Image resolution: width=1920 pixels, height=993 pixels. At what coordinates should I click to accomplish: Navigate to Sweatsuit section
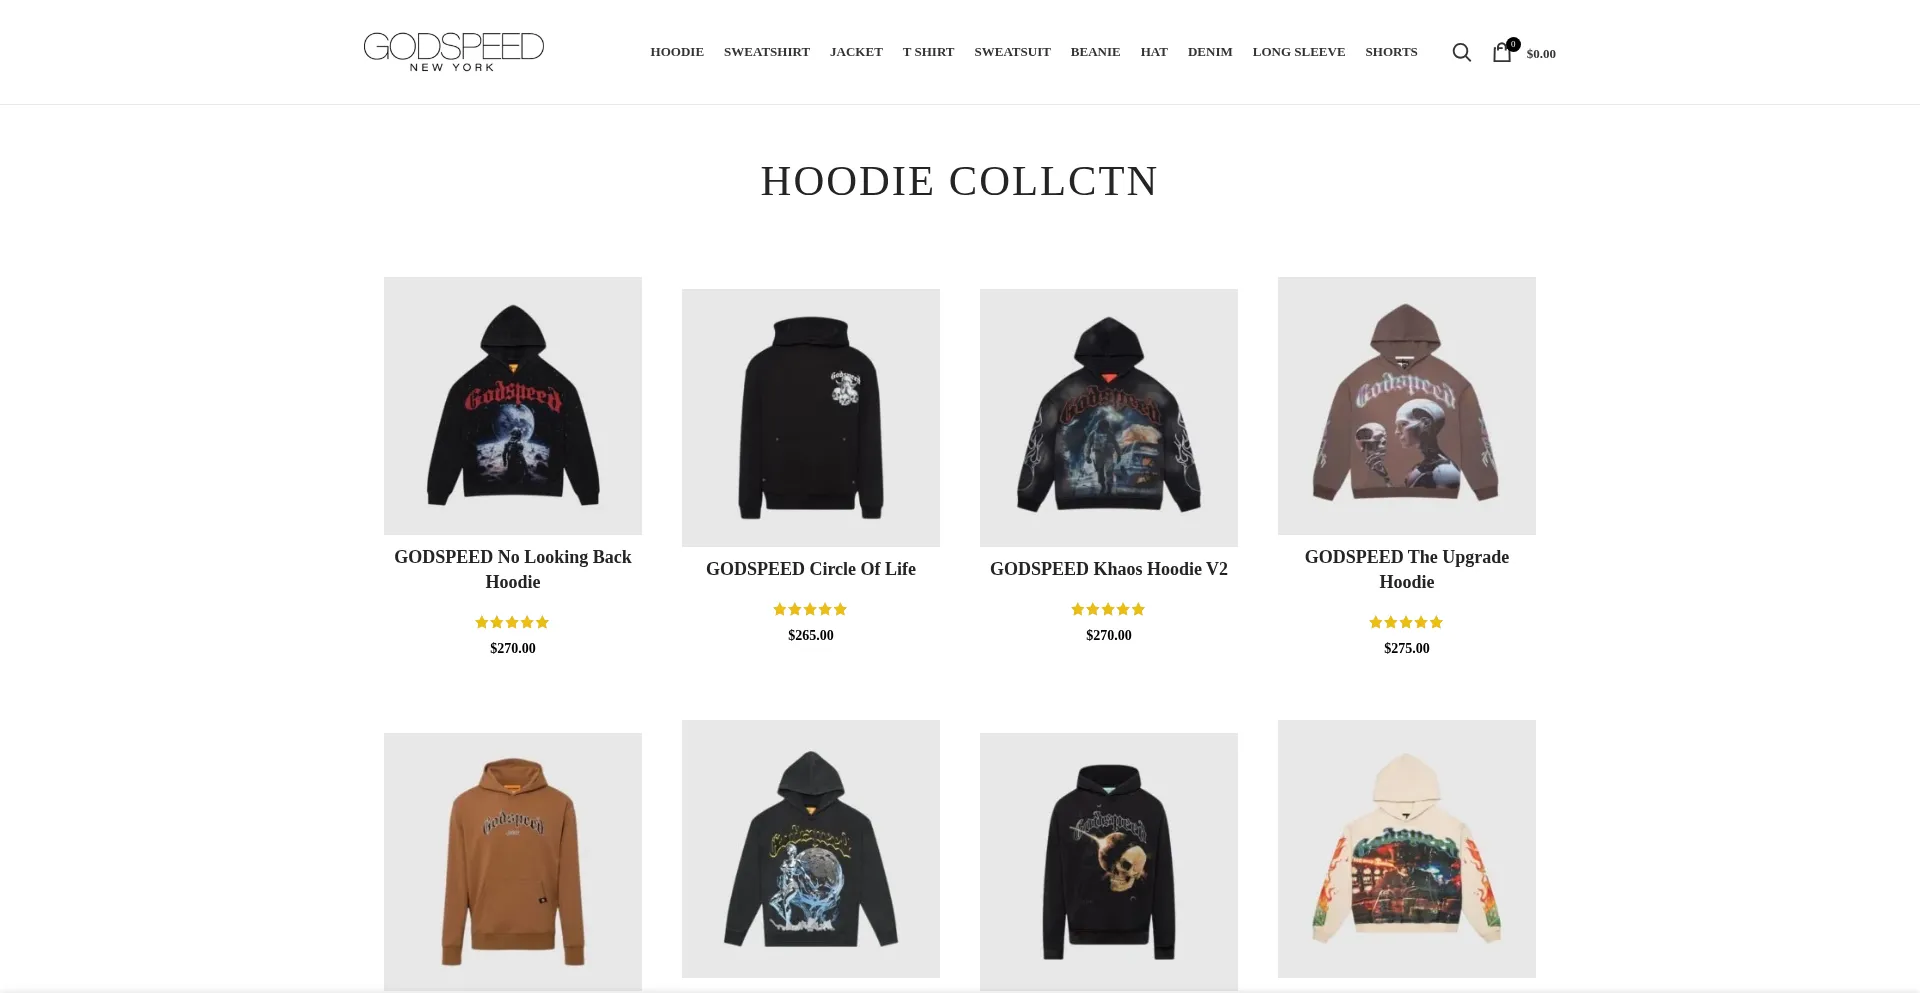[1012, 52]
